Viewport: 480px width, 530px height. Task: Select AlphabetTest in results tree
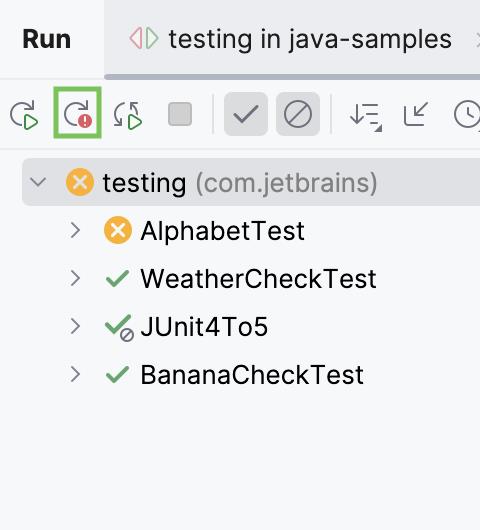[x=223, y=231]
